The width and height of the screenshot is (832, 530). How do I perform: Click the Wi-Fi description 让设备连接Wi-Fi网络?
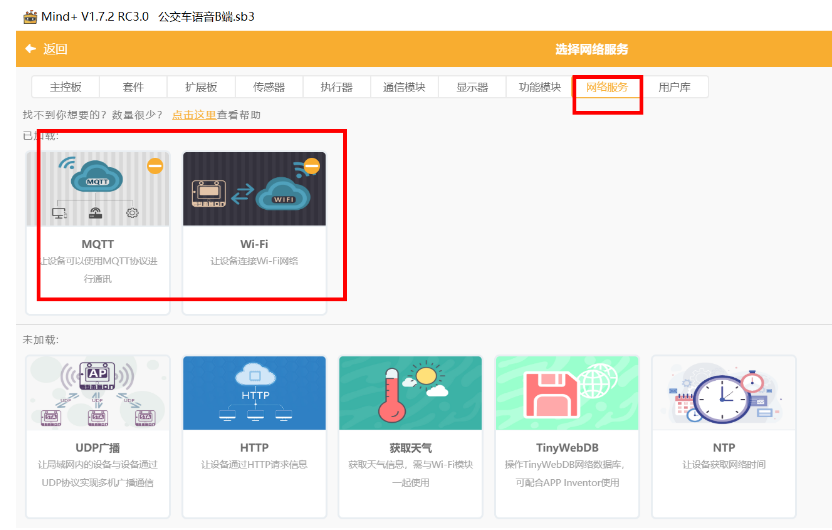tap(254, 261)
